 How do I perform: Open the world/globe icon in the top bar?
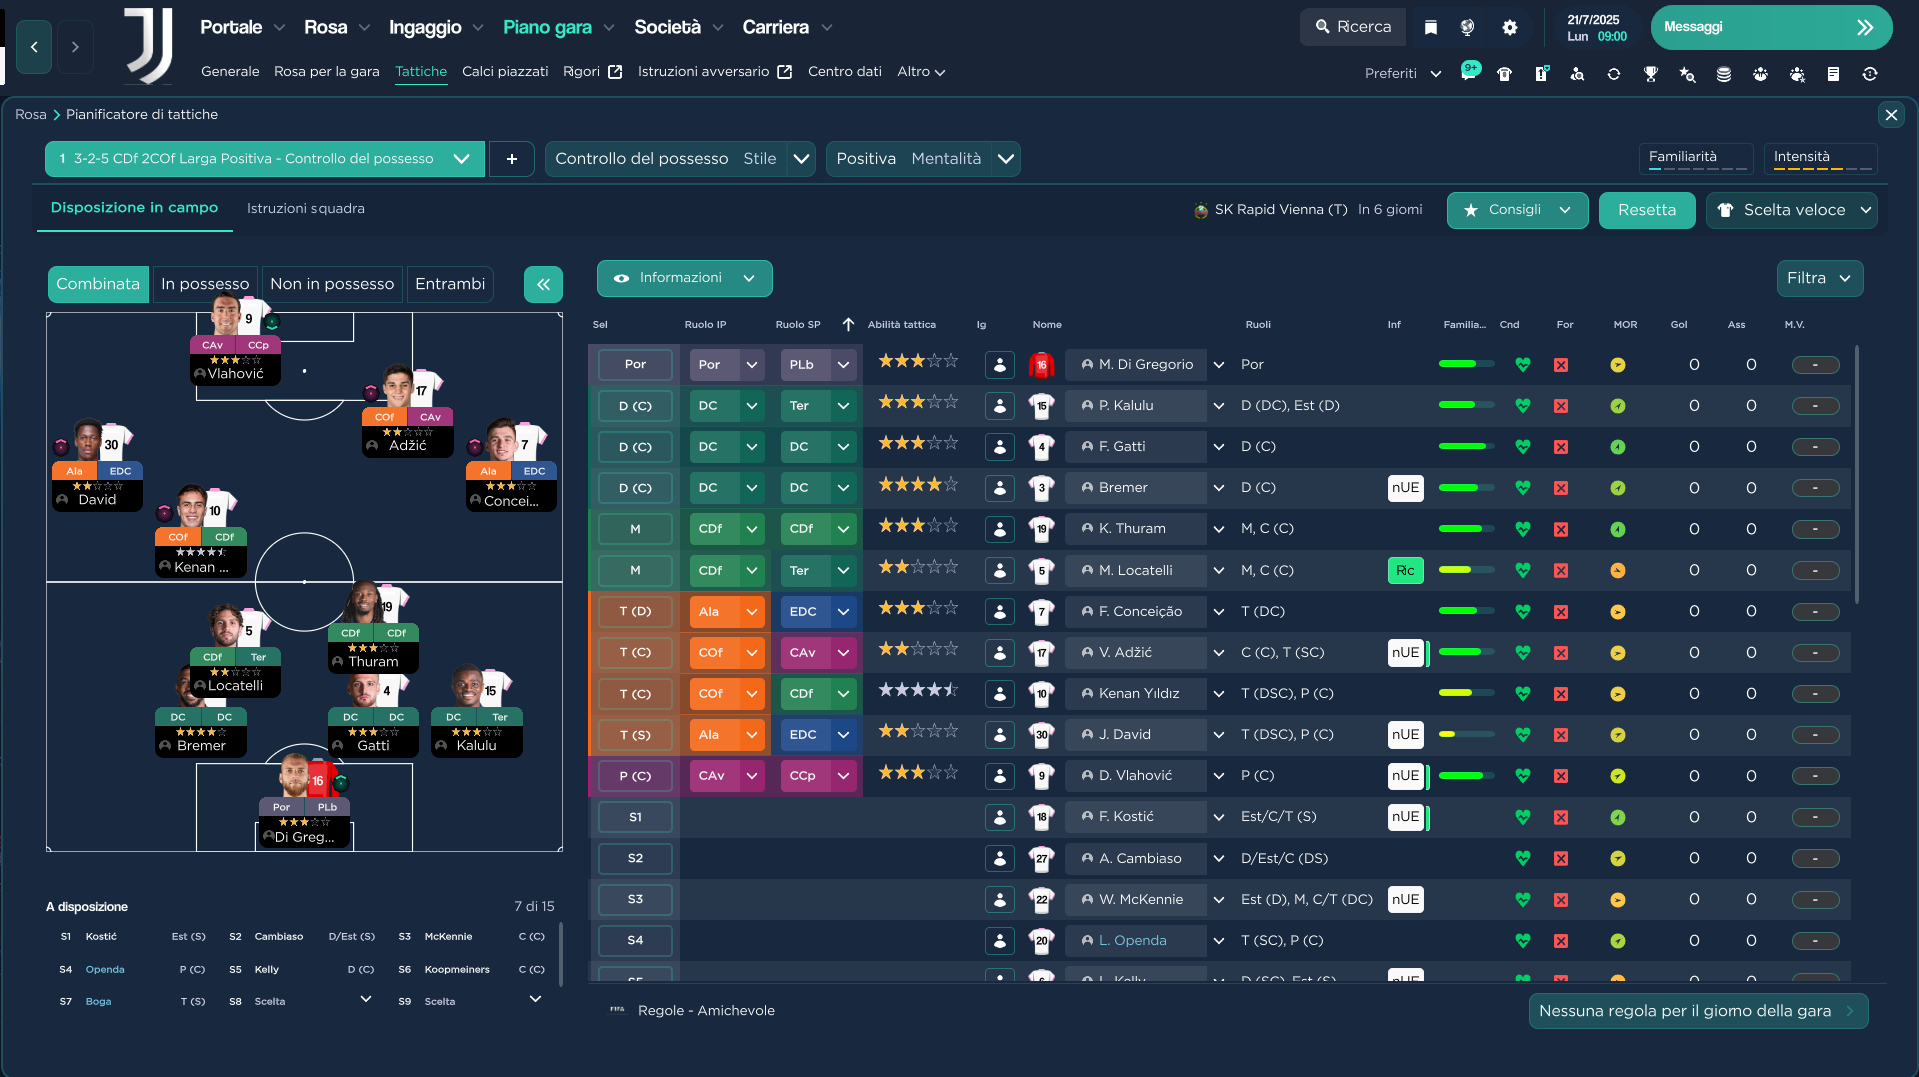point(1468,27)
